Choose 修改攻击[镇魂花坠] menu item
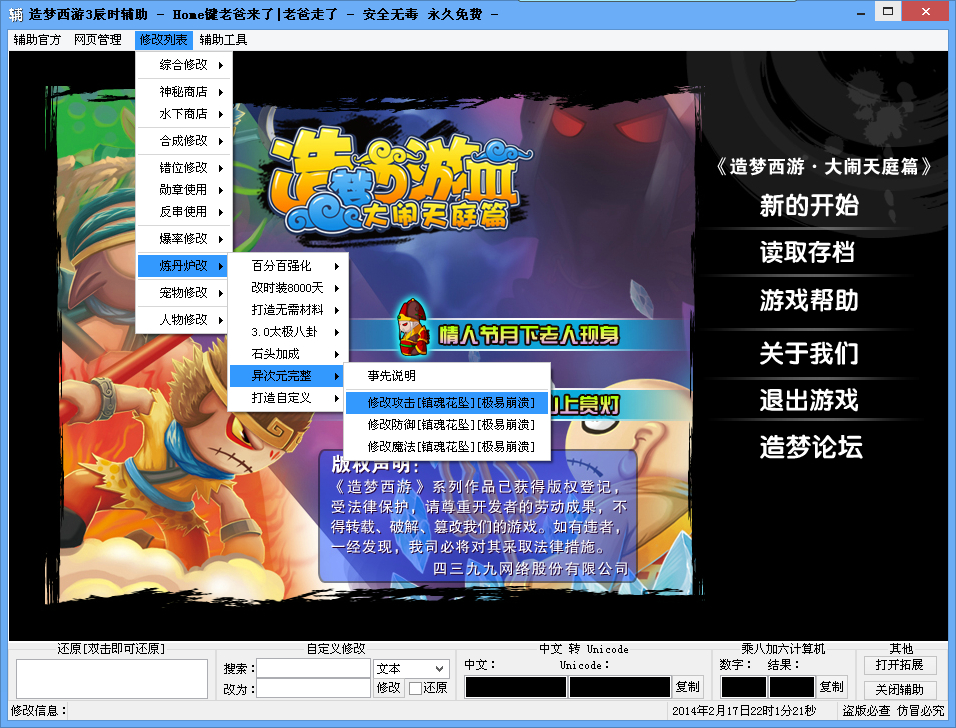The height and width of the screenshot is (728, 956). coord(448,403)
